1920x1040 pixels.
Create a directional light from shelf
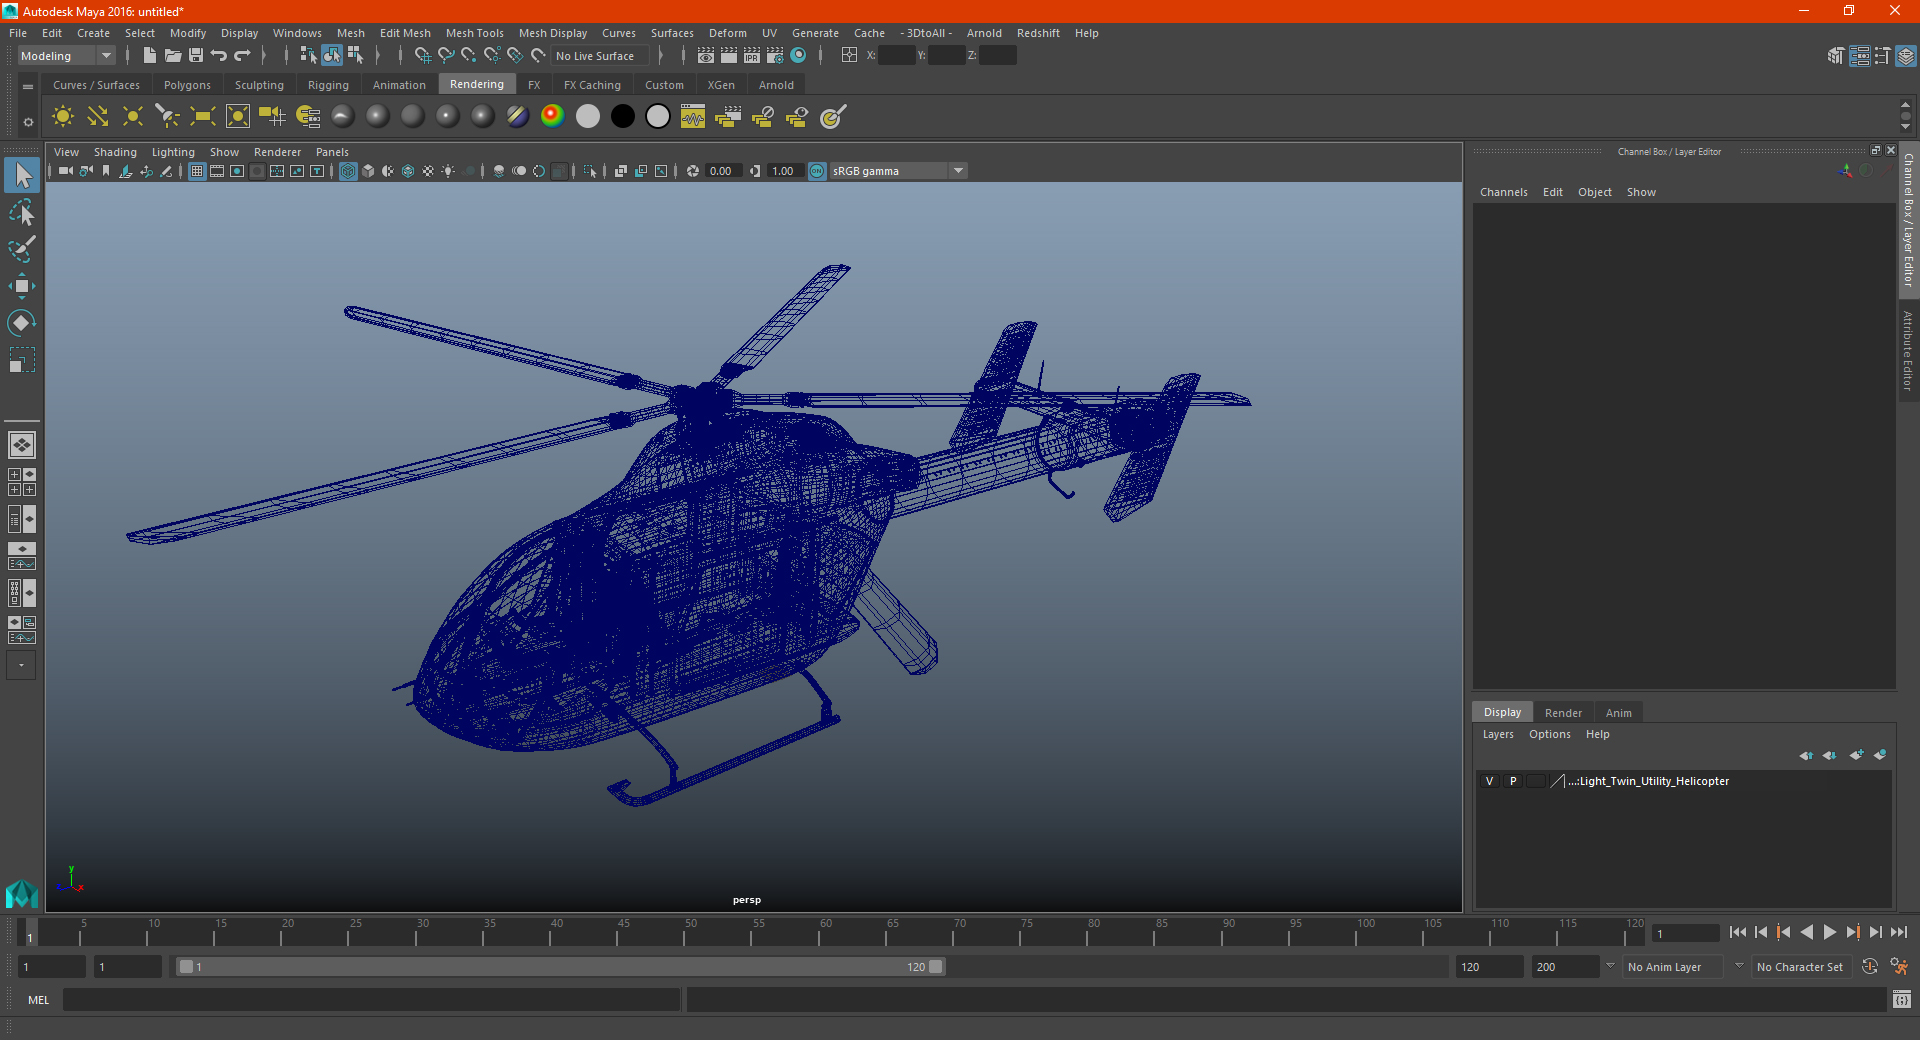[98, 117]
